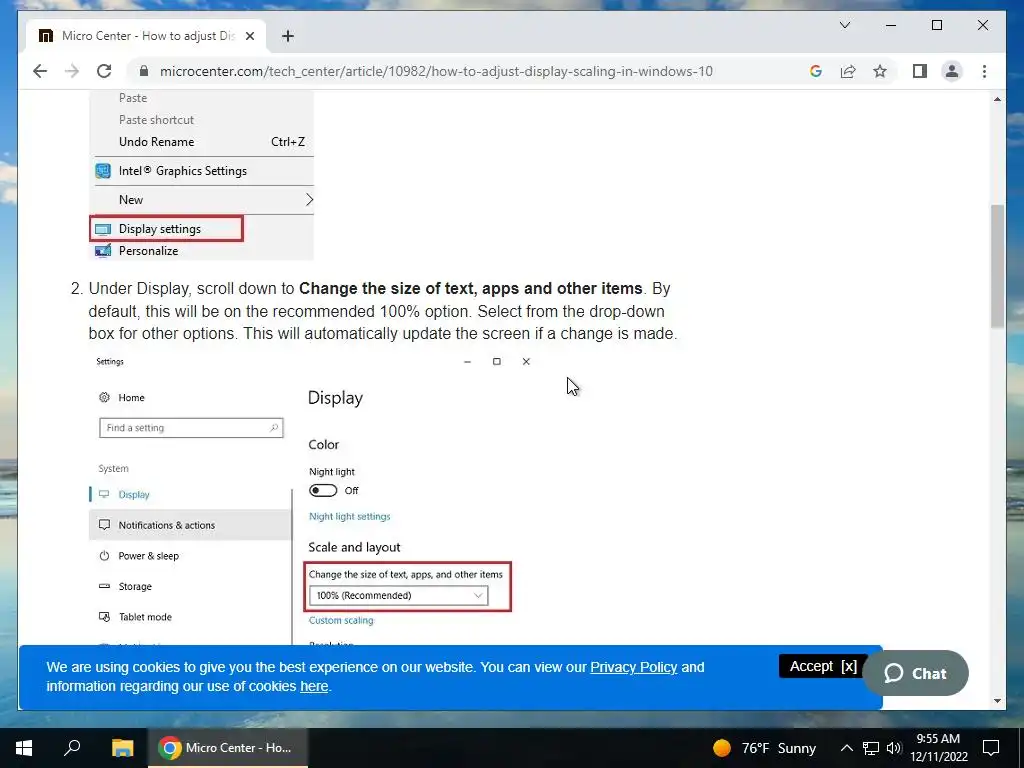The height and width of the screenshot is (768, 1024).
Task: Open the Chrome side panel
Action: click(x=920, y=71)
